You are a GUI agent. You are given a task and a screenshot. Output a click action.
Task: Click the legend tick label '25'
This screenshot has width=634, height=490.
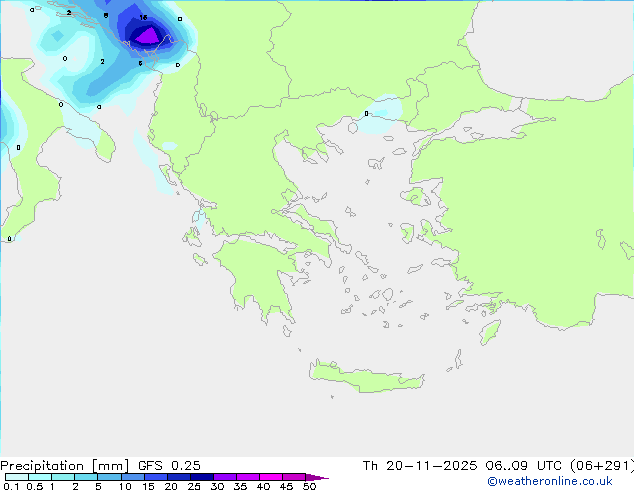click(x=194, y=486)
